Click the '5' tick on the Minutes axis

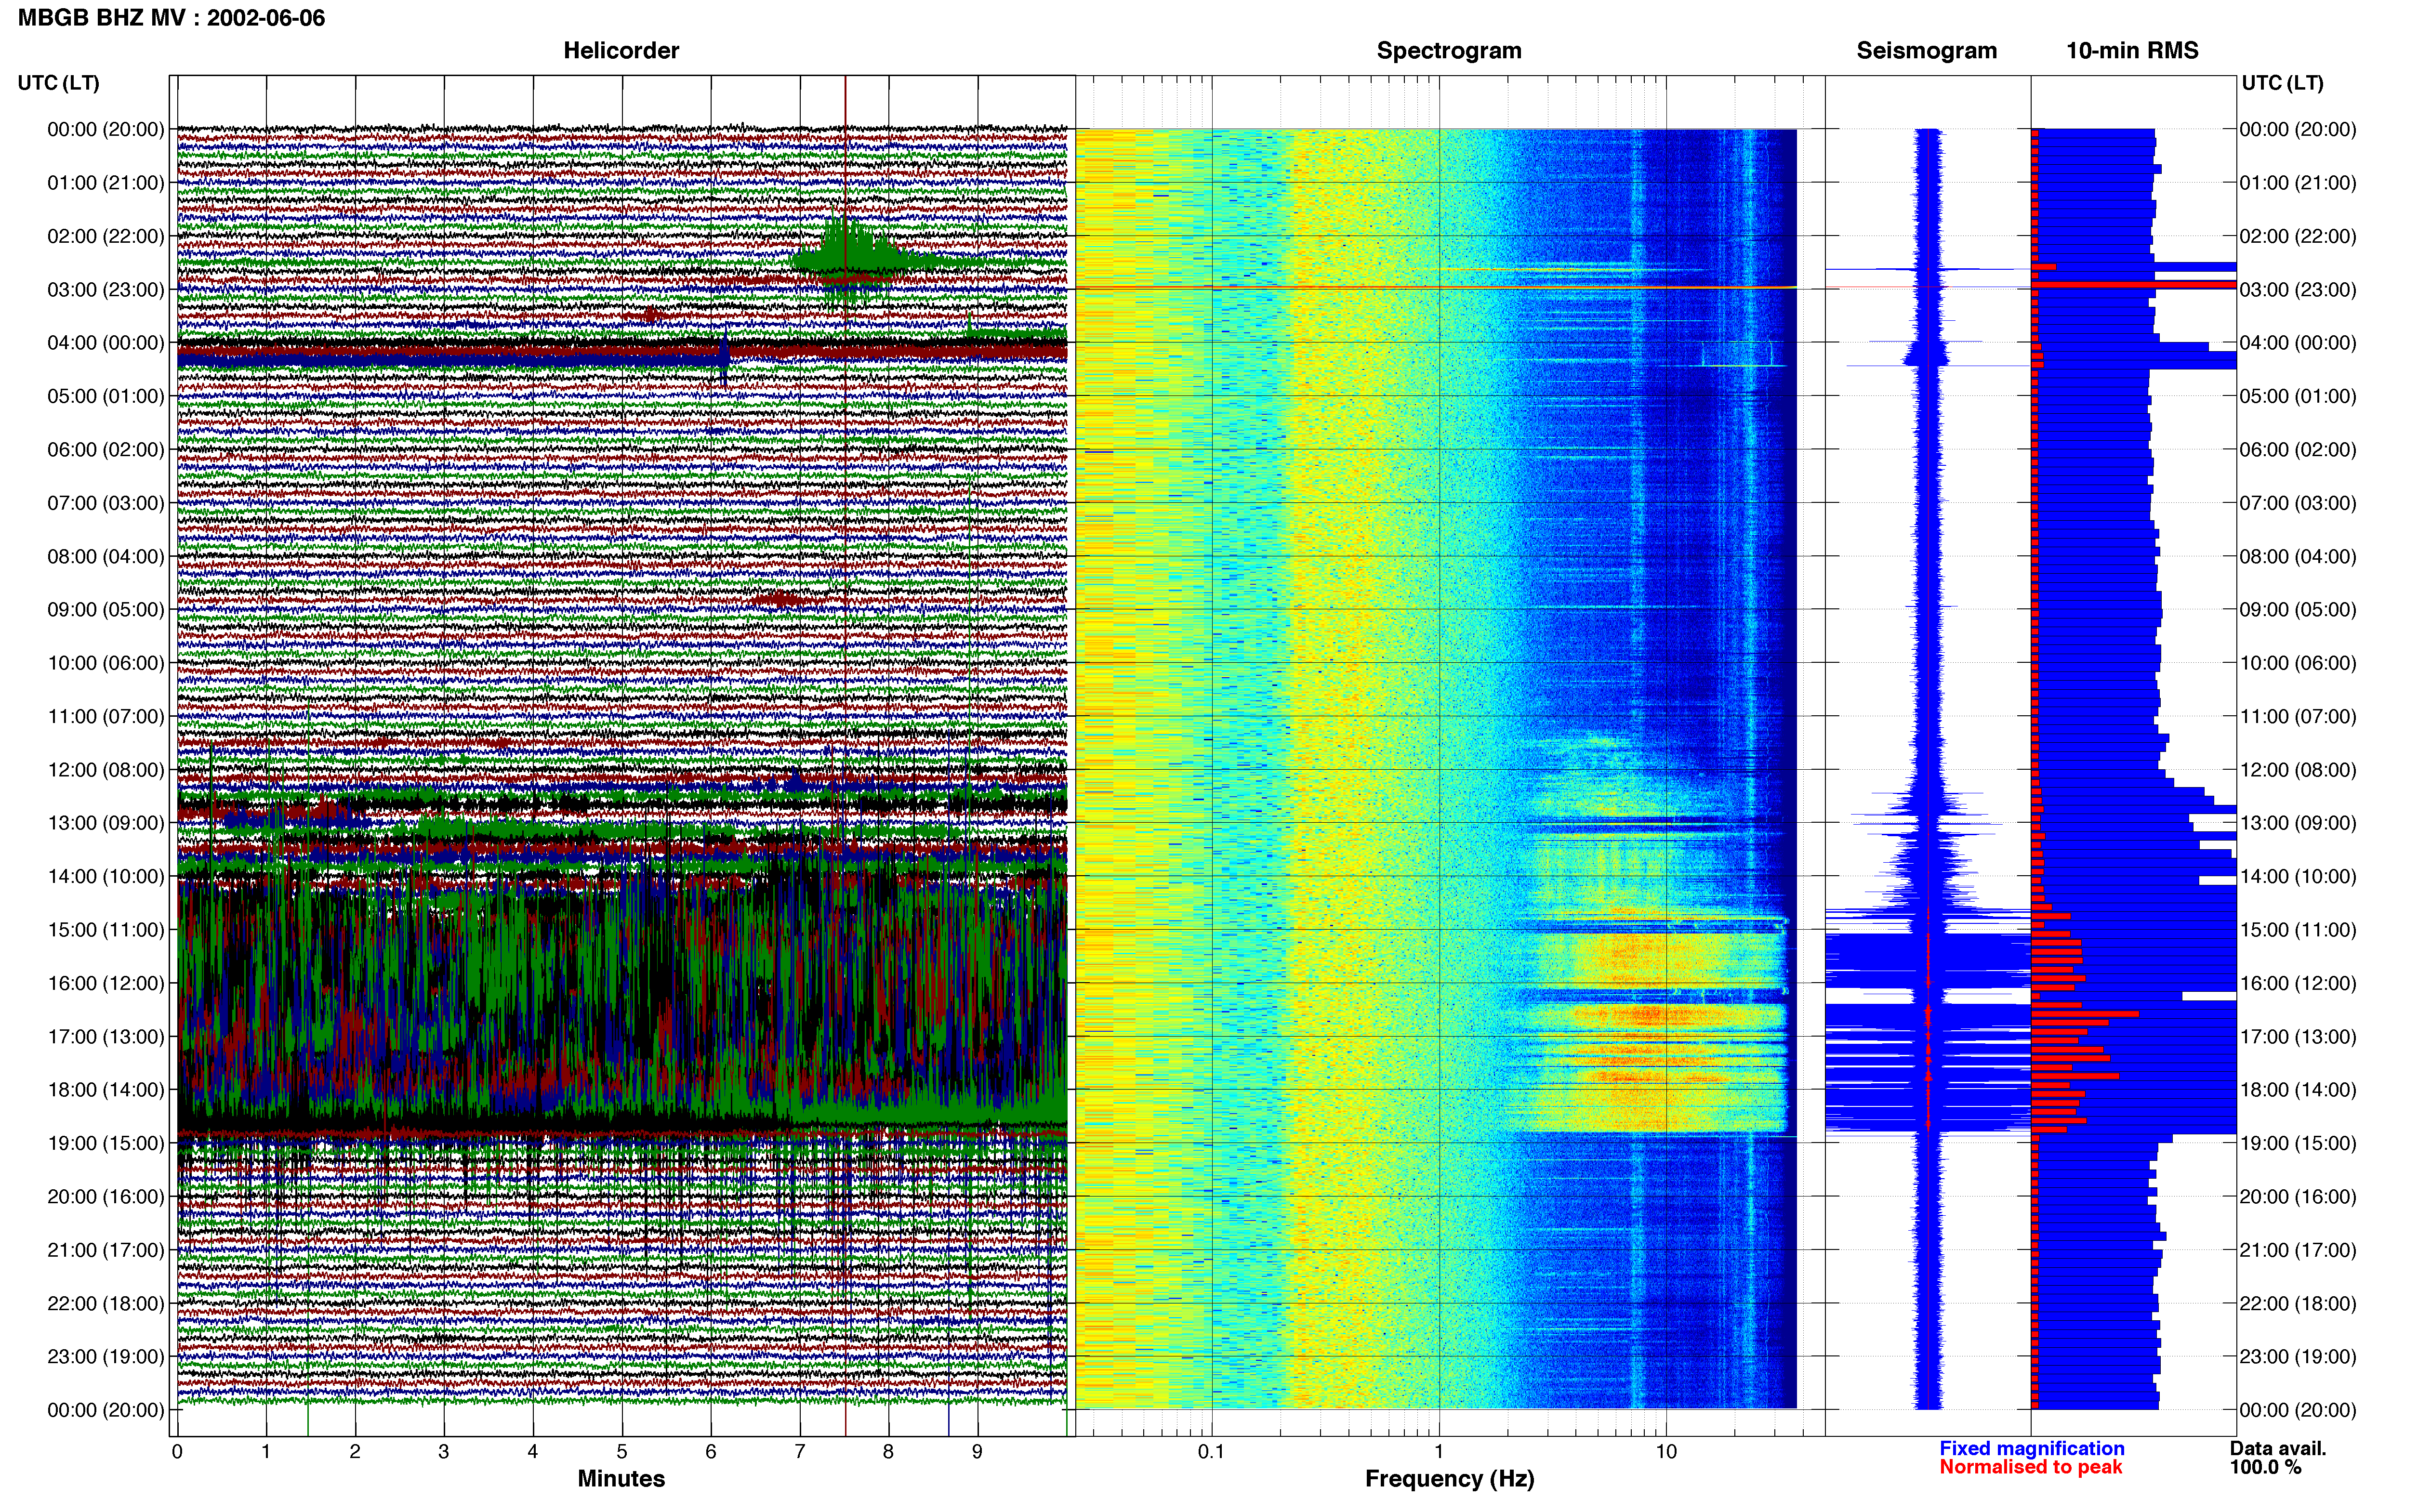click(622, 1451)
